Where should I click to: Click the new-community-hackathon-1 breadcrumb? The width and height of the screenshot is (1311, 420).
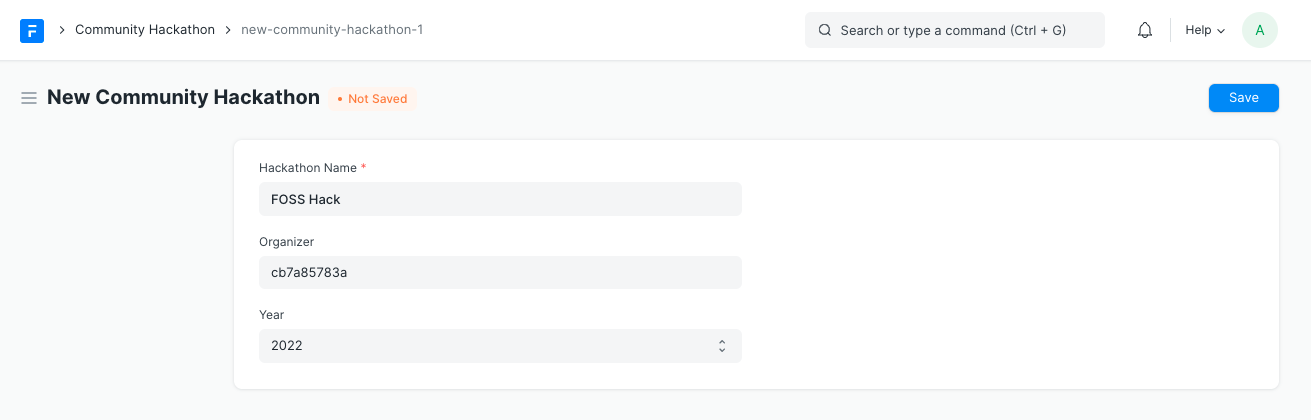coord(332,30)
